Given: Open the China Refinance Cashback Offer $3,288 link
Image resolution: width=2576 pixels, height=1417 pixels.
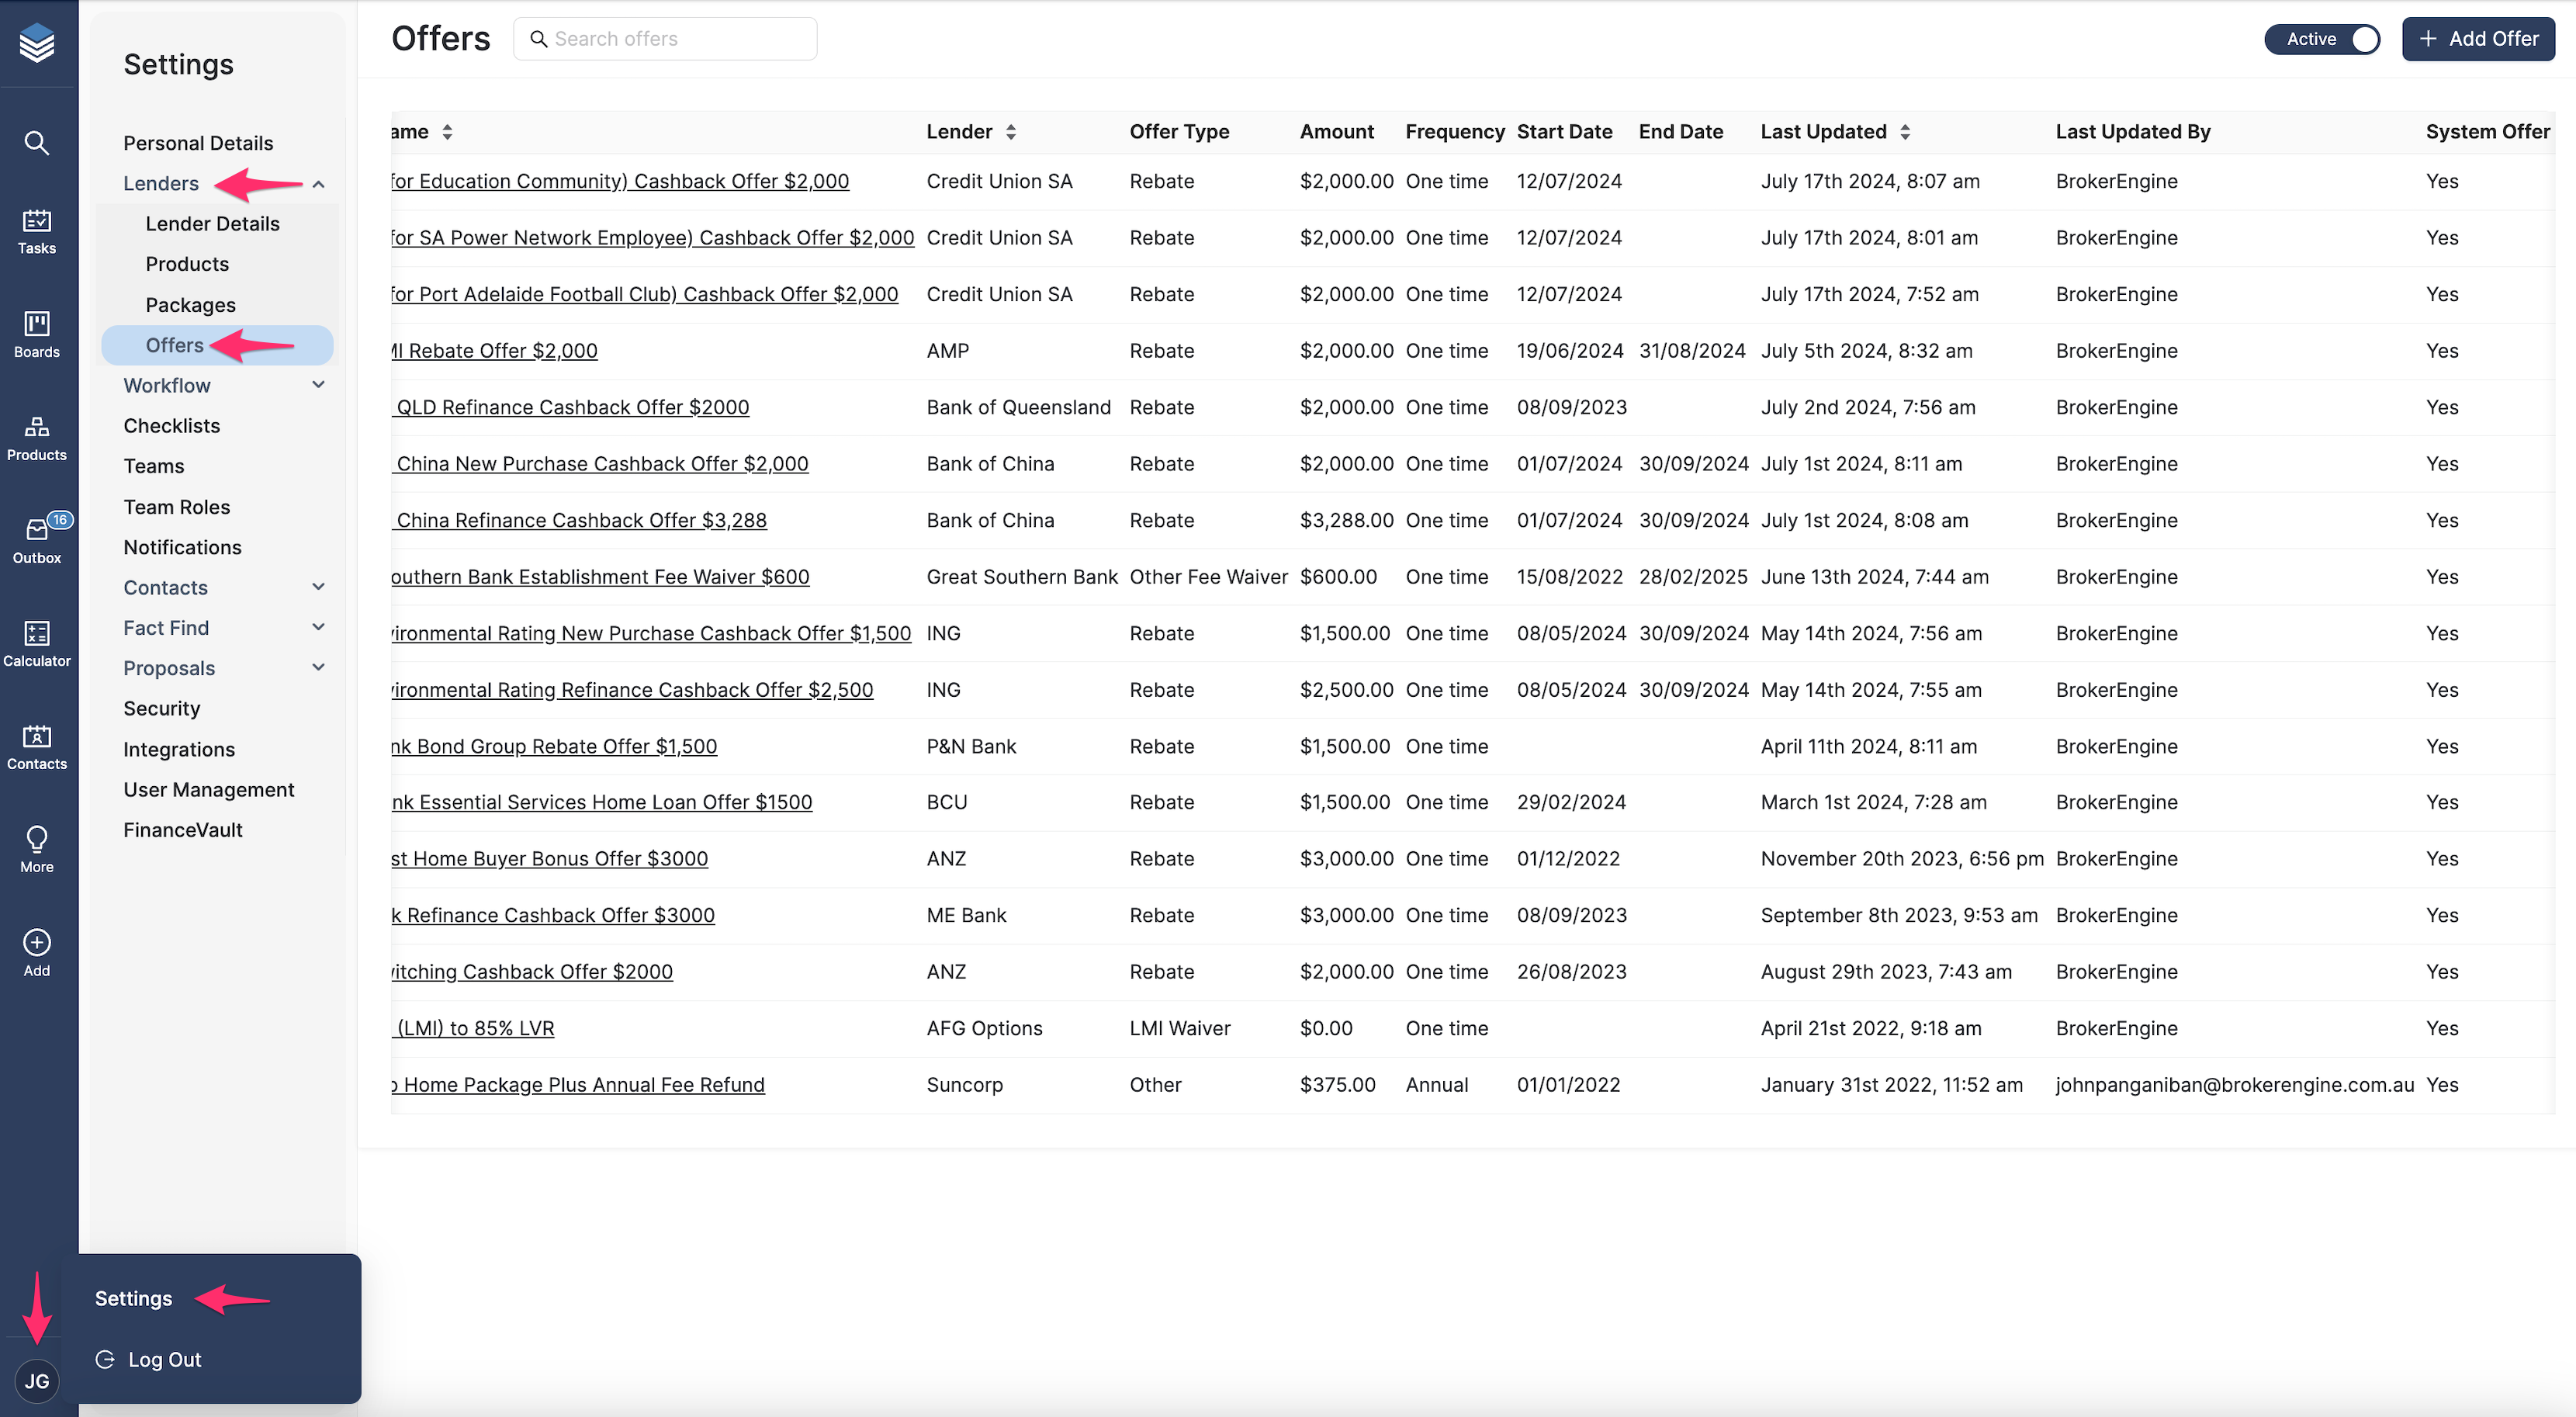Looking at the screenshot, I should [x=580, y=520].
